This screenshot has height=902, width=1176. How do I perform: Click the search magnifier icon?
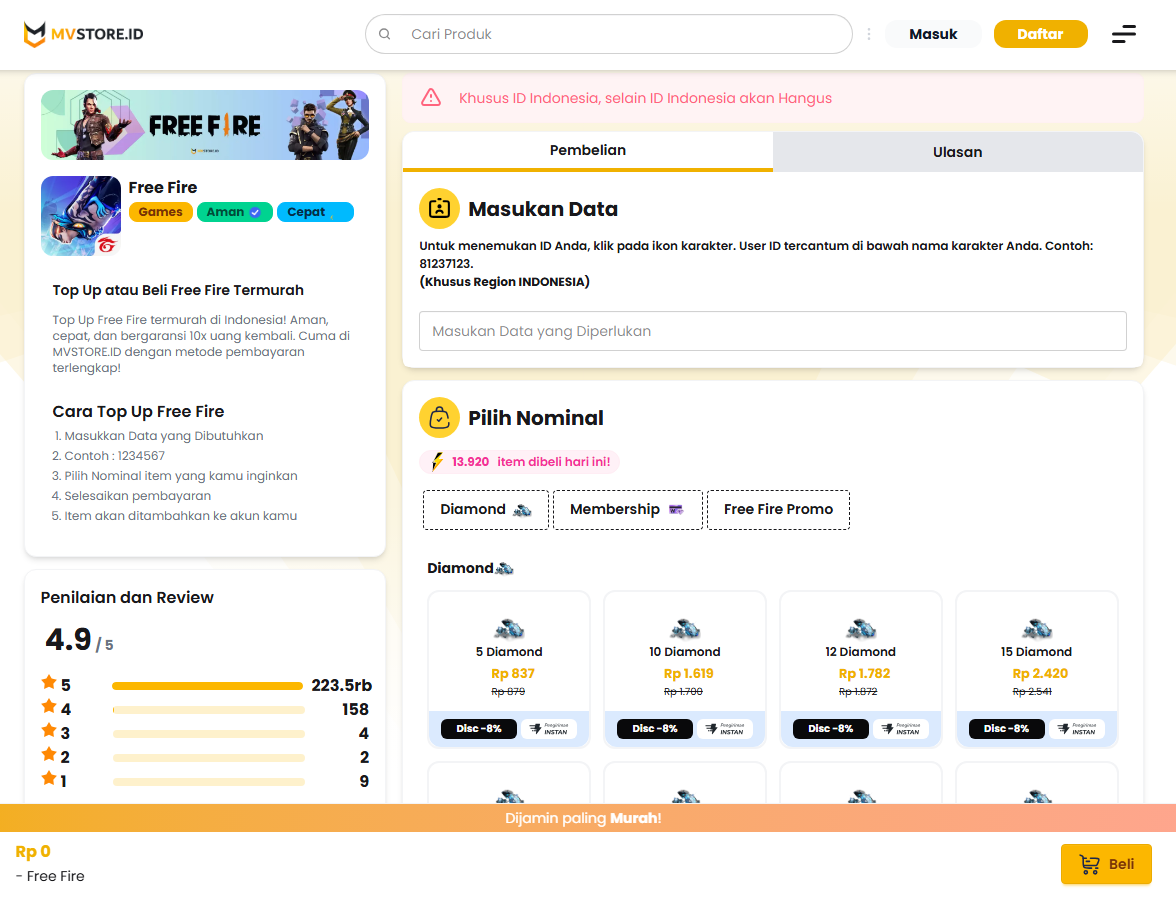(385, 34)
